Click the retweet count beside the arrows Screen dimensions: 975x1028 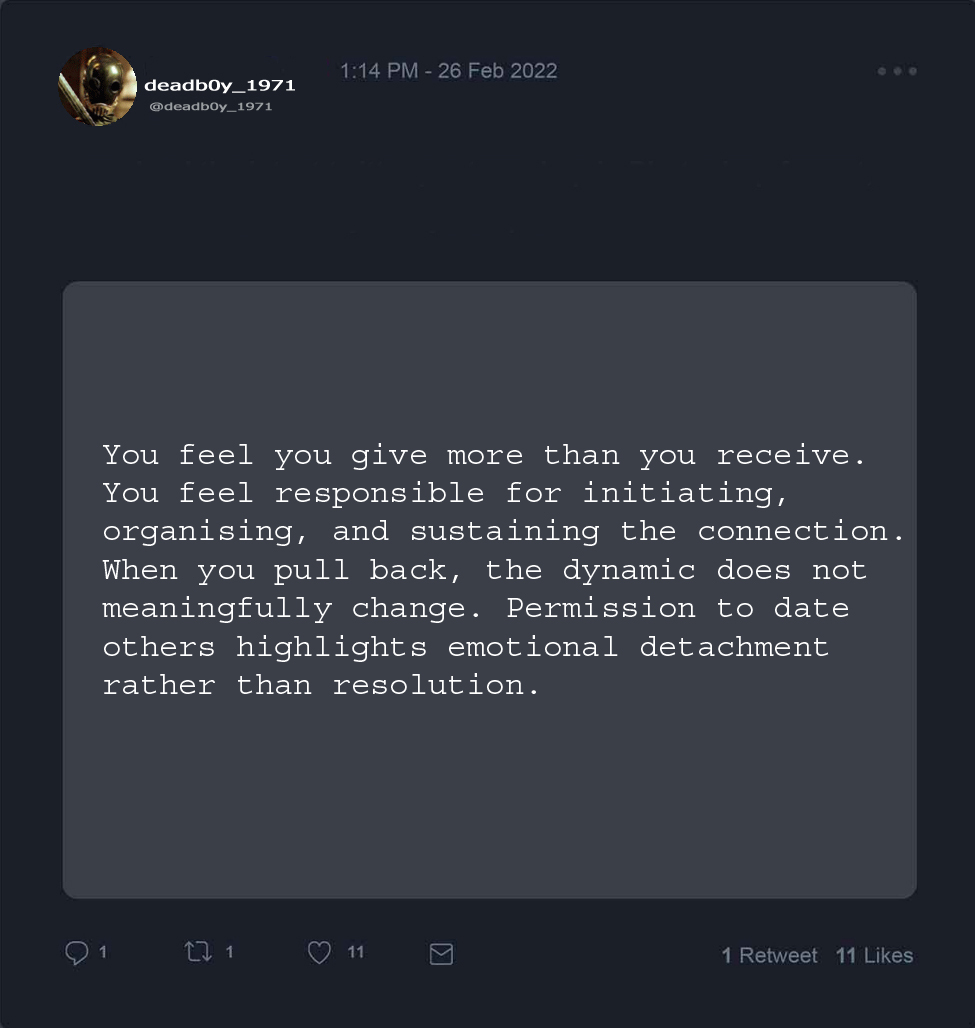click(x=229, y=952)
